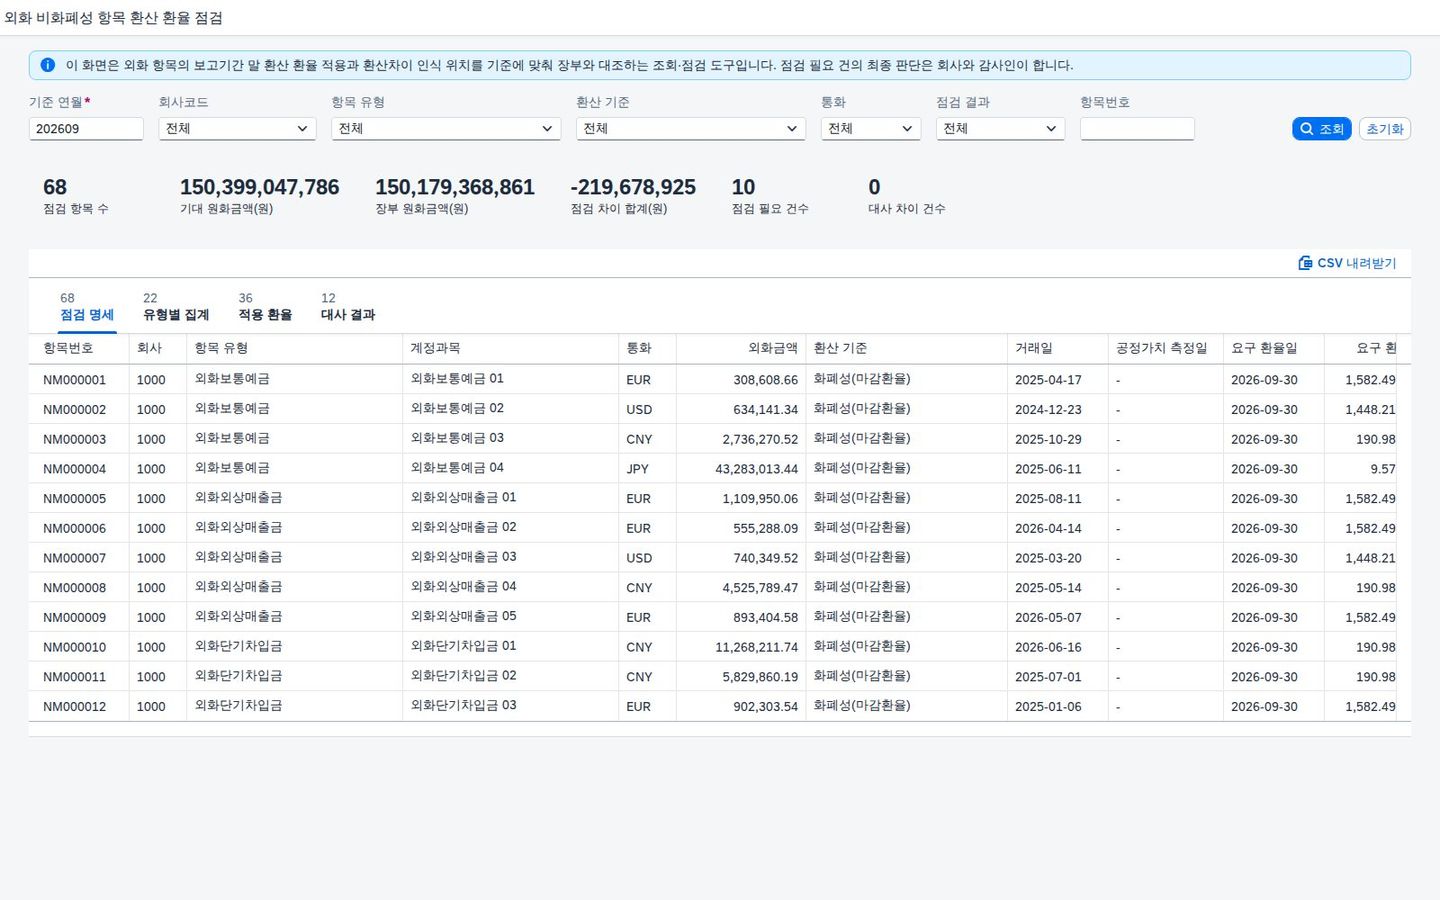The height and width of the screenshot is (900, 1440).
Task: Click the CSV 내려받기 link
Action: [1347, 263]
